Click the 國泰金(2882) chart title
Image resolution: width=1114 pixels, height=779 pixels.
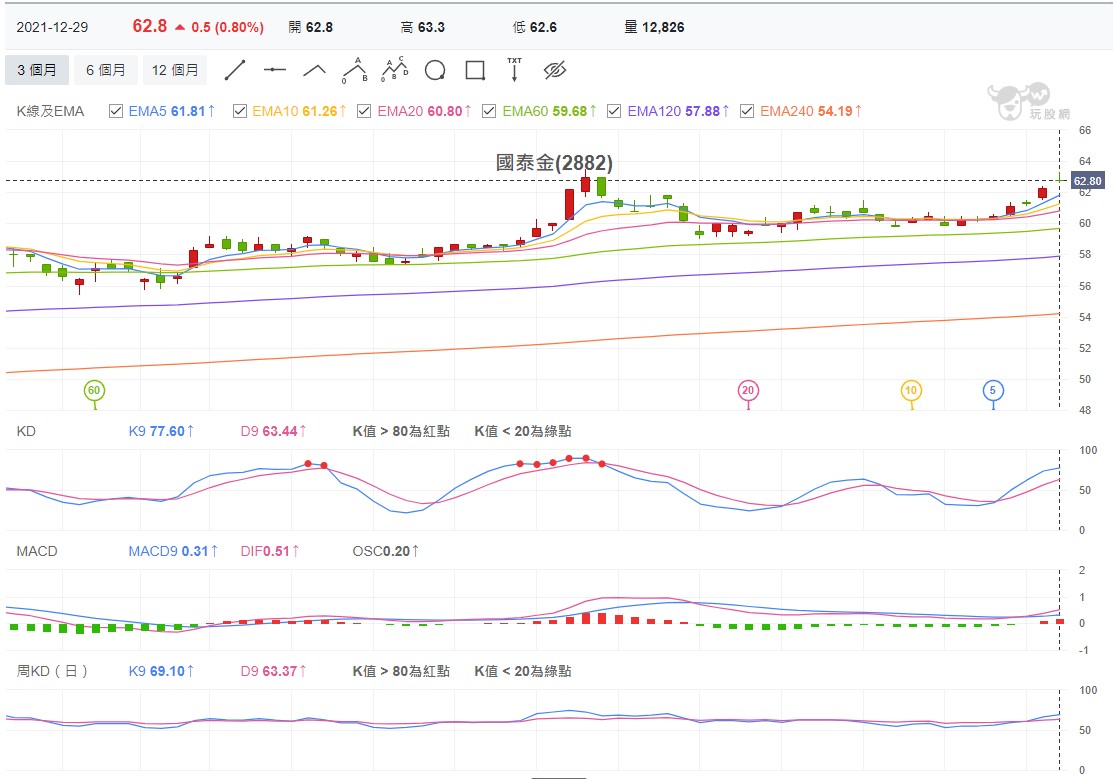coord(554,163)
